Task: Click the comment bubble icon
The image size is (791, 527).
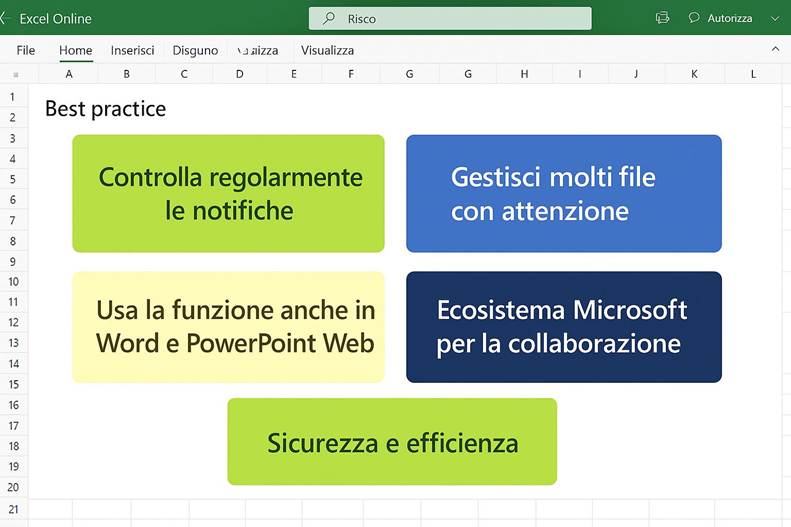Action: click(694, 18)
